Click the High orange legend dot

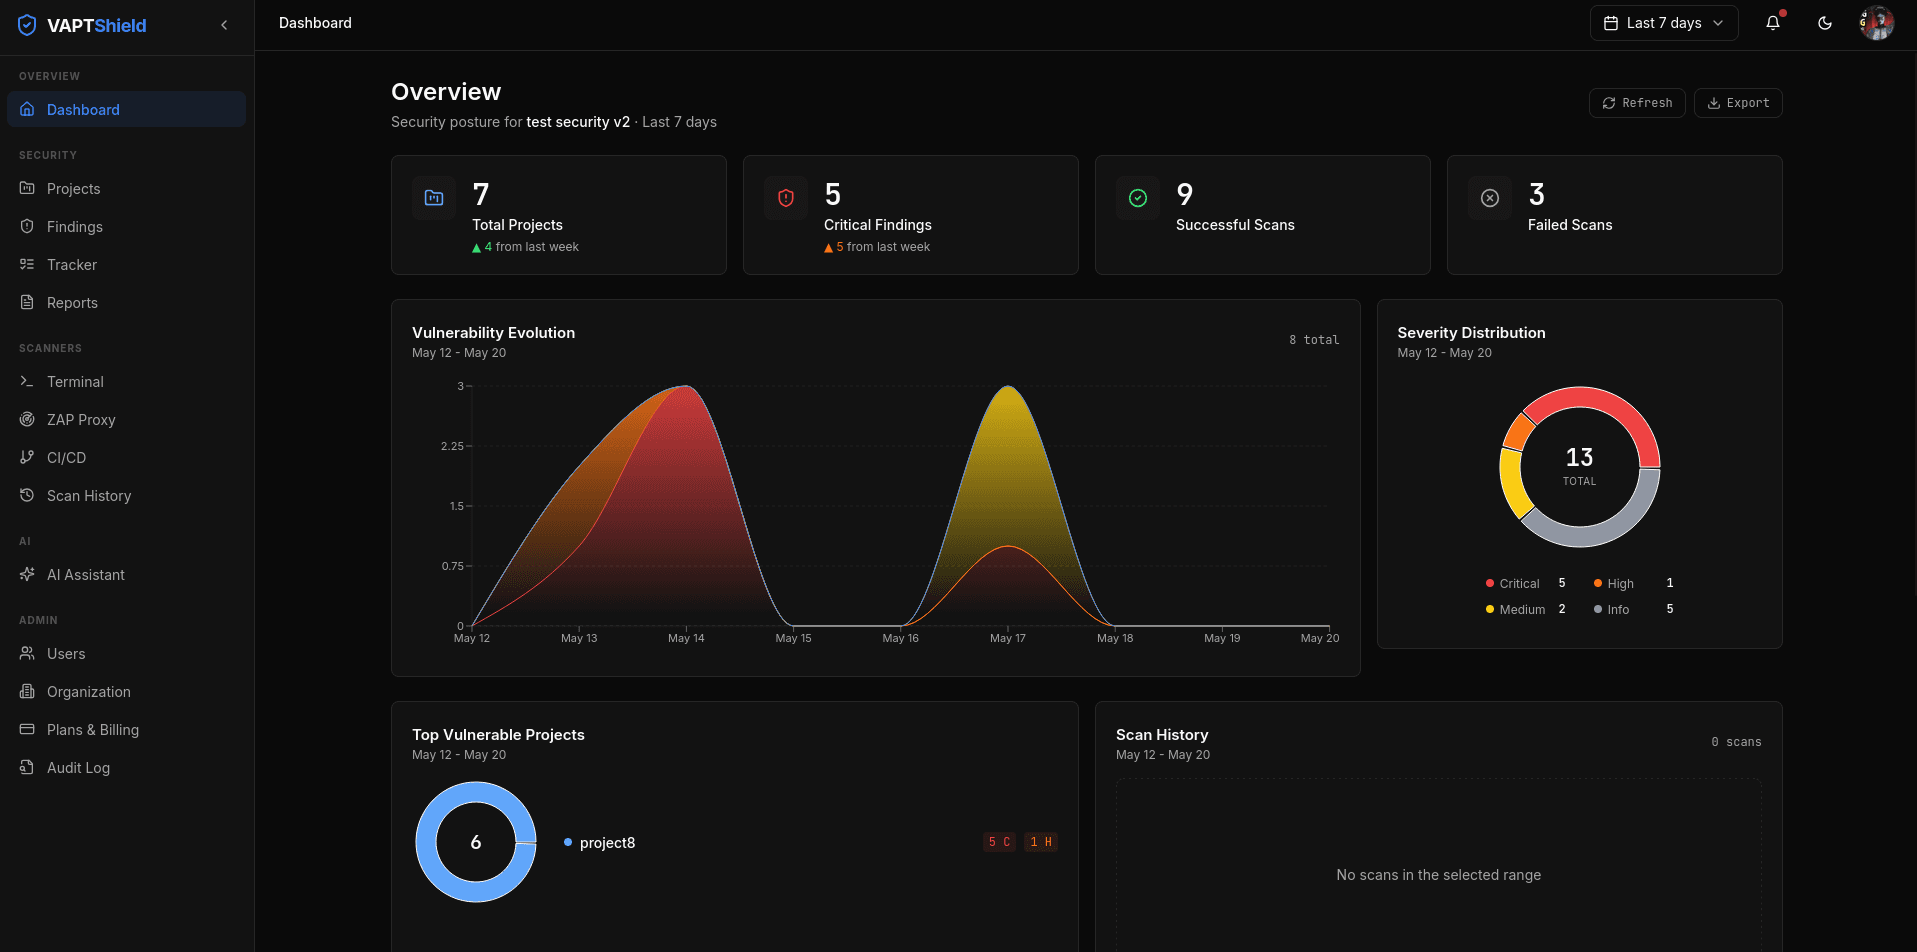coord(1598,583)
